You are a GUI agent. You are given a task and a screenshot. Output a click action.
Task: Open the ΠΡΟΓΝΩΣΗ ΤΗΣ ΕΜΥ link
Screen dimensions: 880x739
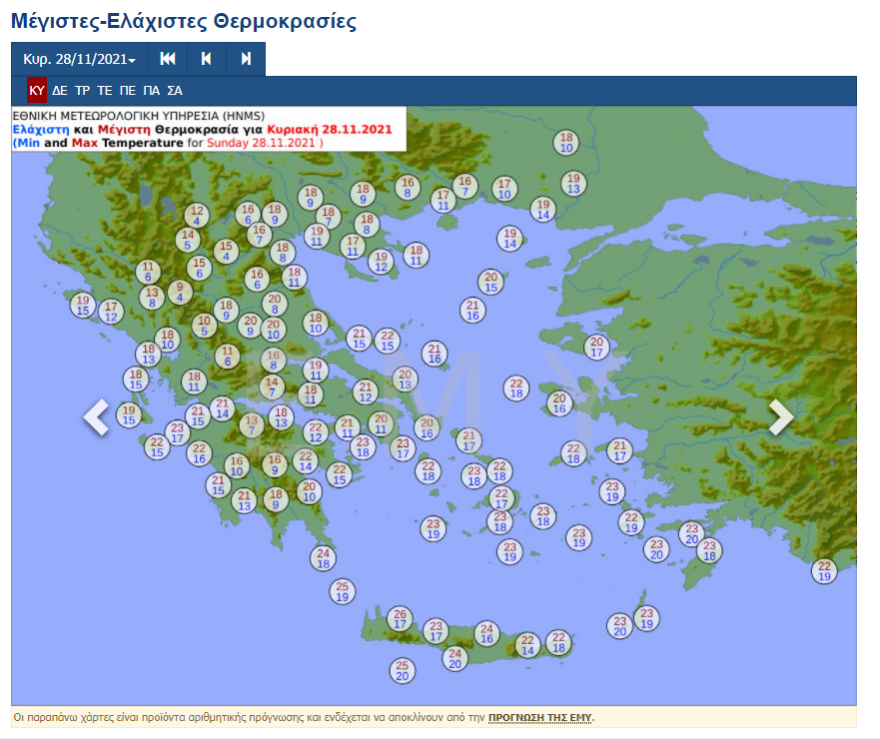539,718
